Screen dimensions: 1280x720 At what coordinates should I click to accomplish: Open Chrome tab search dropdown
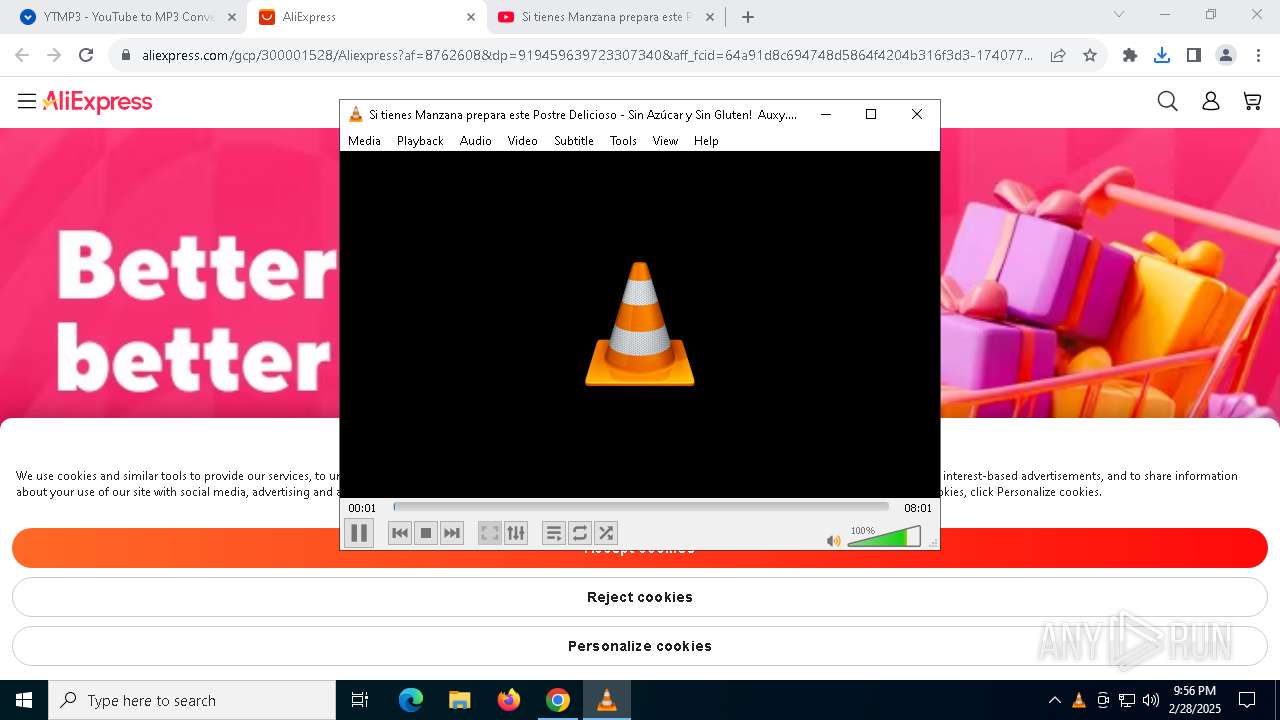point(1119,15)
